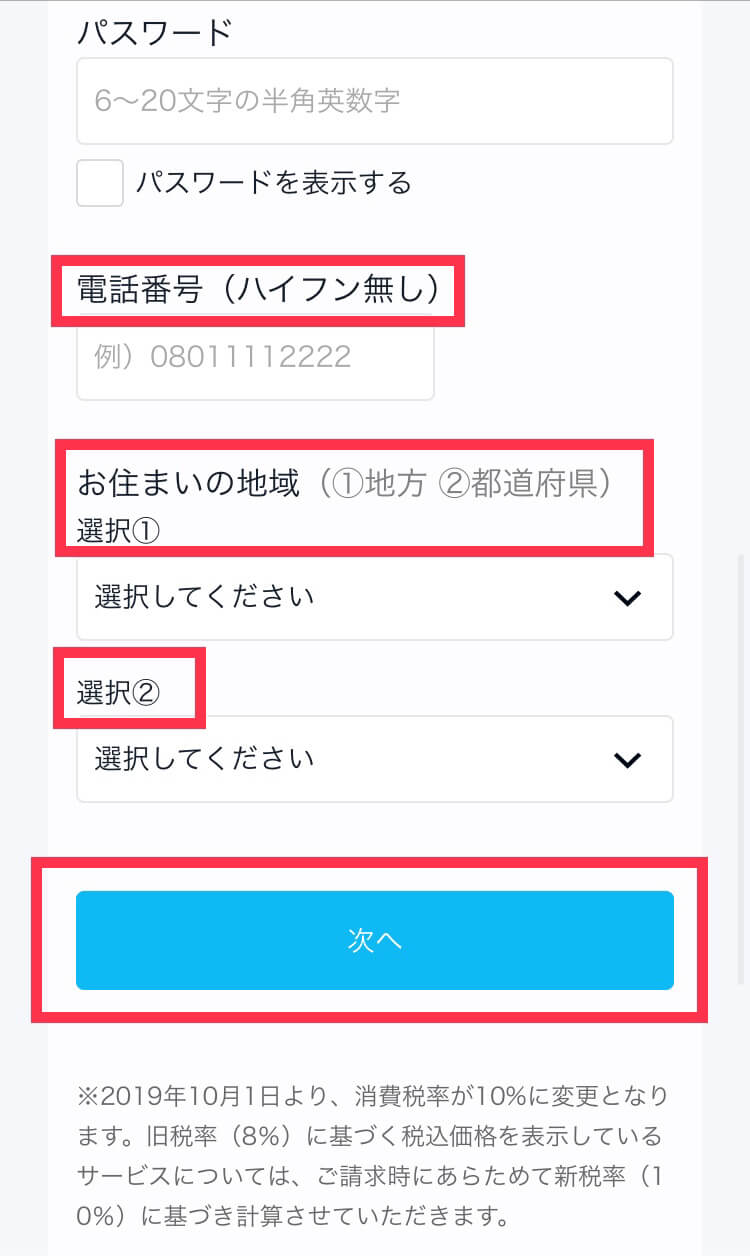750x1256 pixels.
Task: Click the blue 次へ button
Action: 375,940
